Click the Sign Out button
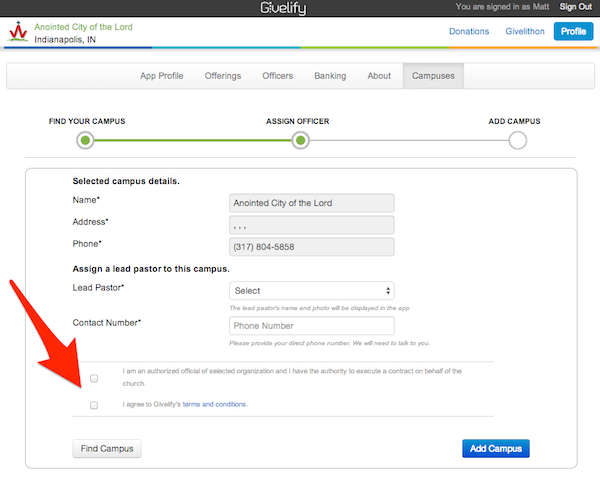Viewport: 600px width, 478px height. [575, 7]
